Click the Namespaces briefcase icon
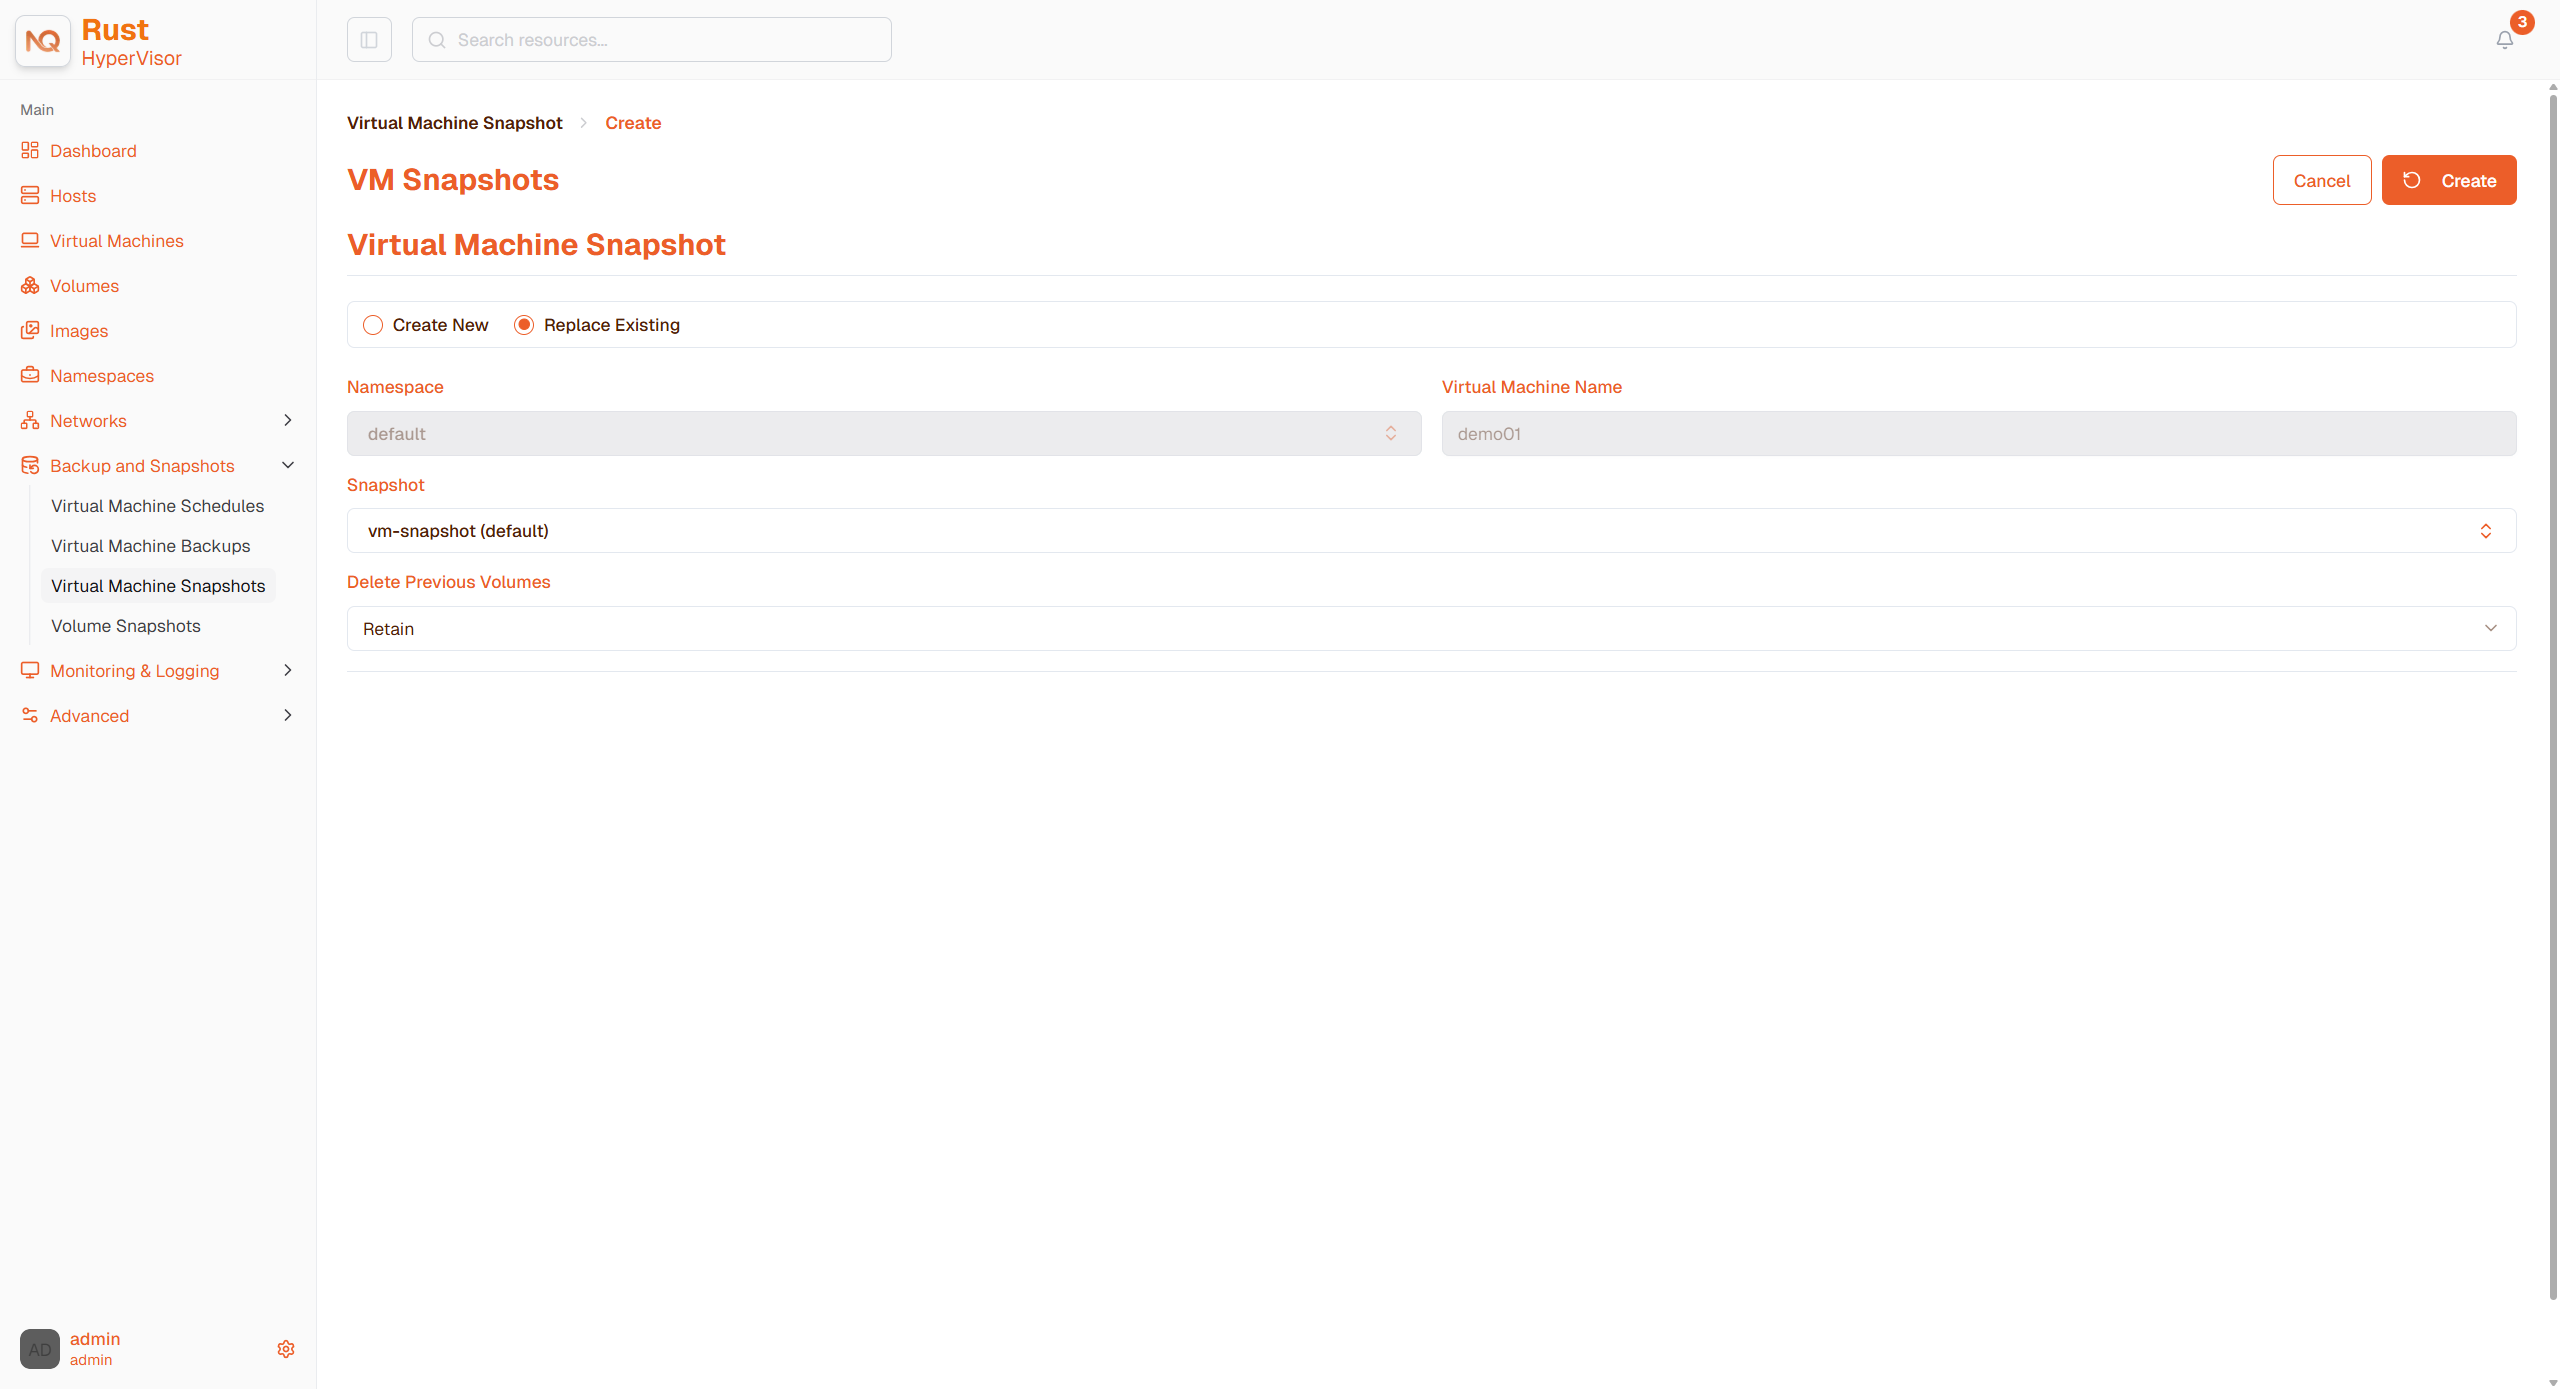The height and width of the screenshot is (1389, 2560). point(30,375)
